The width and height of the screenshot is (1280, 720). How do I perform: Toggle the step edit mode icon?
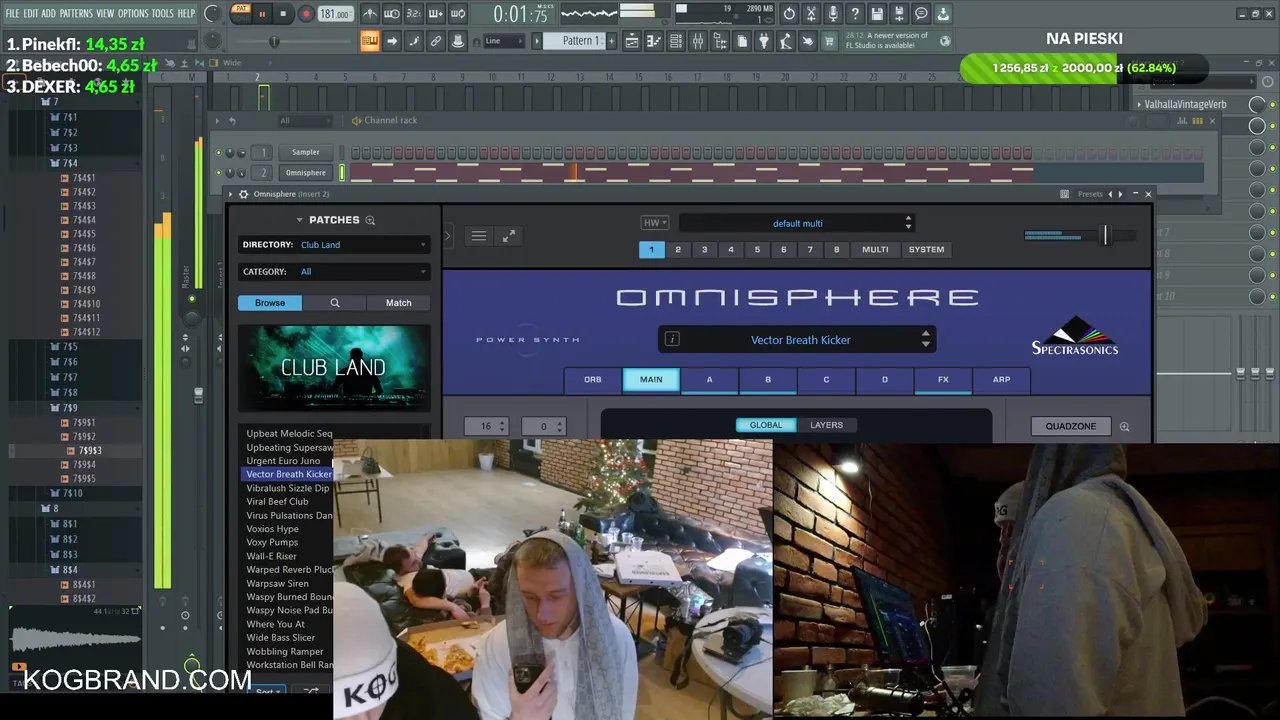(x=414, y=41)
